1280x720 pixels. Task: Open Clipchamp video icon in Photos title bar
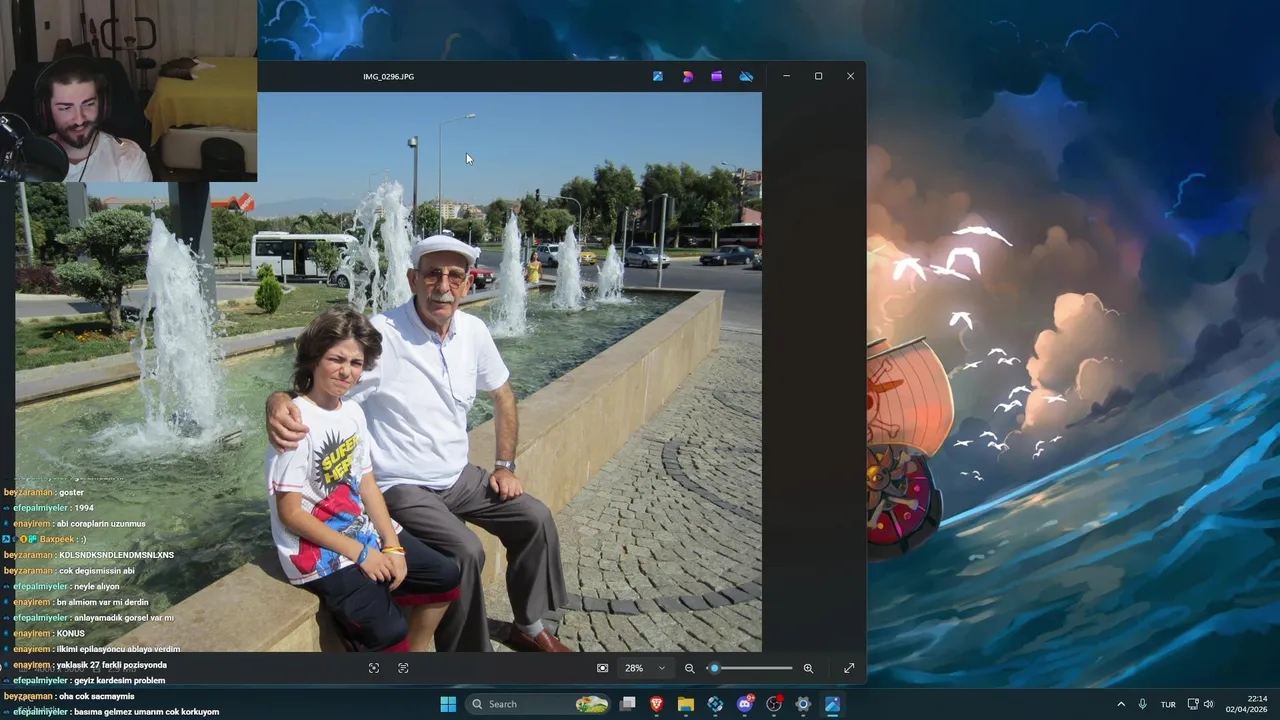(x=717, y=76)
